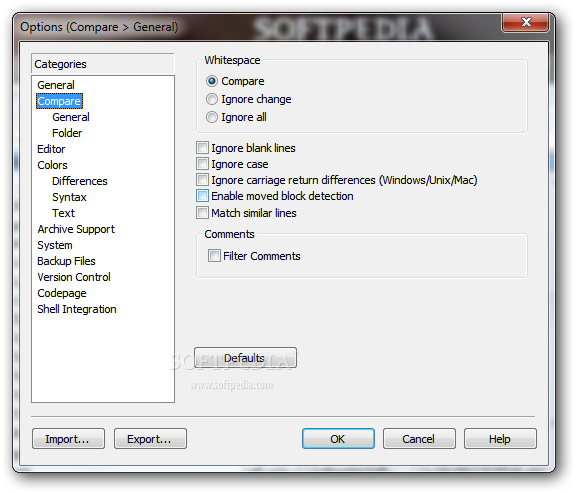This screenshot has width=576, height=493.
Task: Open Archive Support category
Action: [76, 229]
